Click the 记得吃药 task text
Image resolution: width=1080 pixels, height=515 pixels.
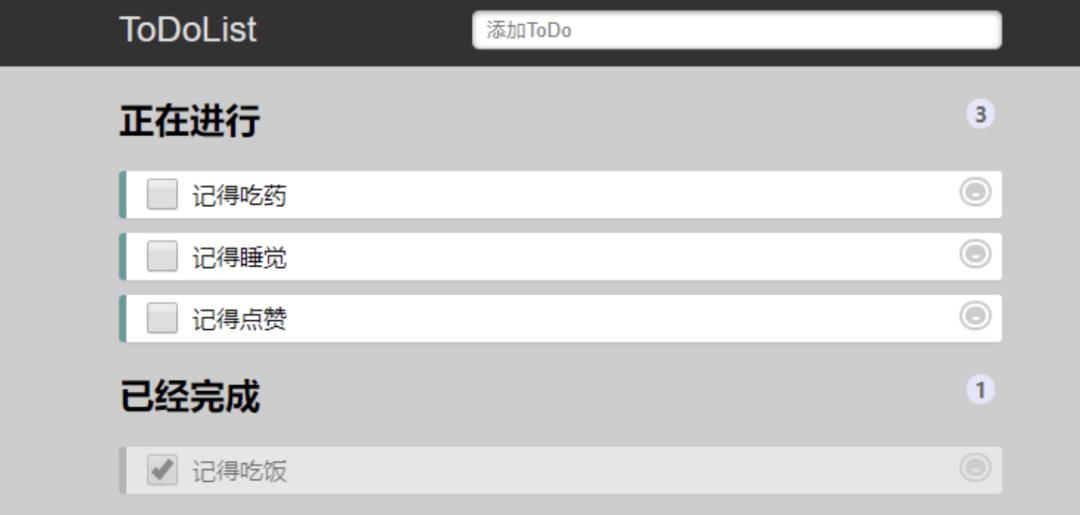[239, 196]
